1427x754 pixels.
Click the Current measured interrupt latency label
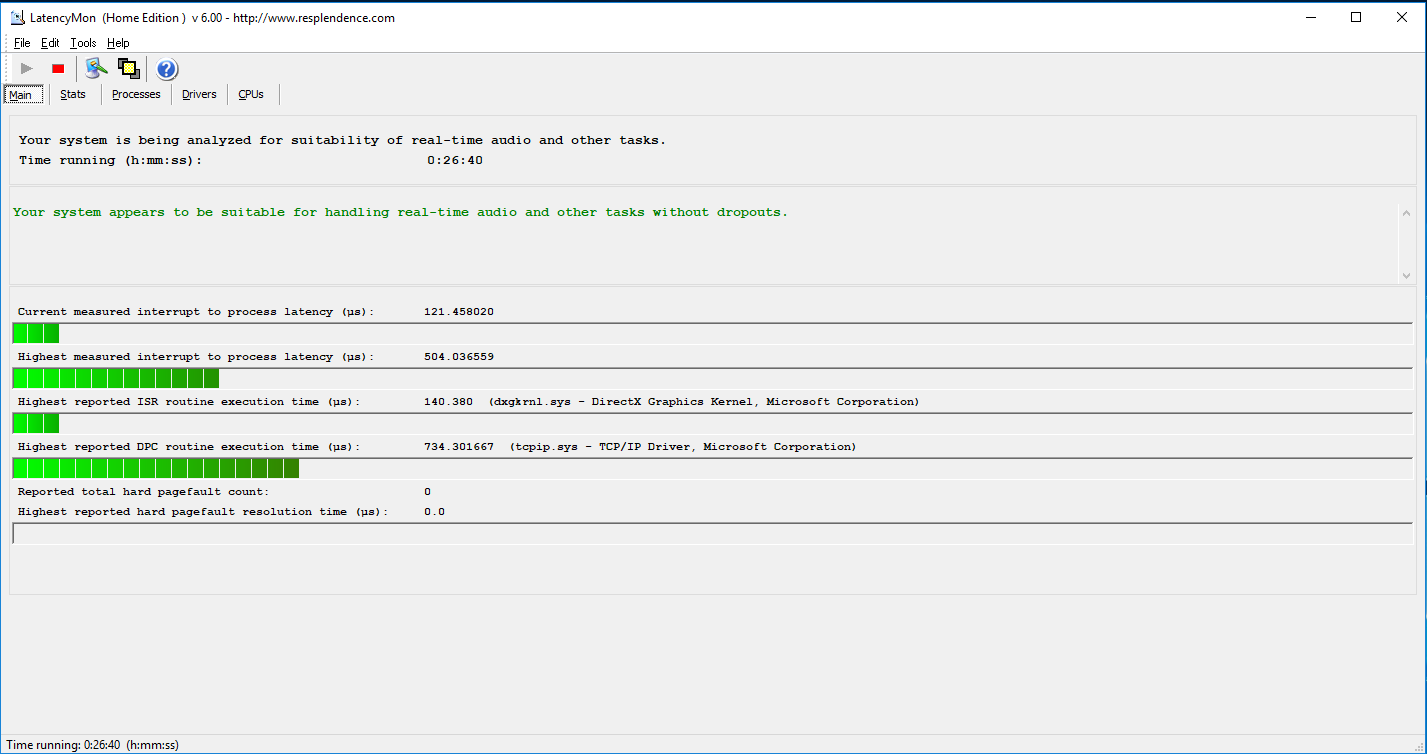pyautogui.click(x=196, y=312)
